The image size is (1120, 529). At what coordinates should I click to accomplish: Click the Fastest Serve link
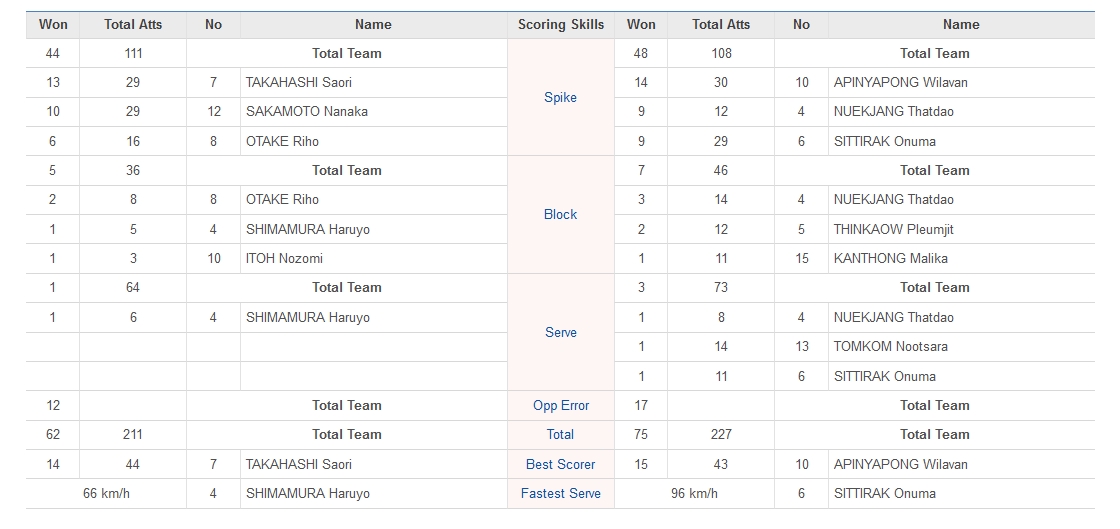[560, 494]
